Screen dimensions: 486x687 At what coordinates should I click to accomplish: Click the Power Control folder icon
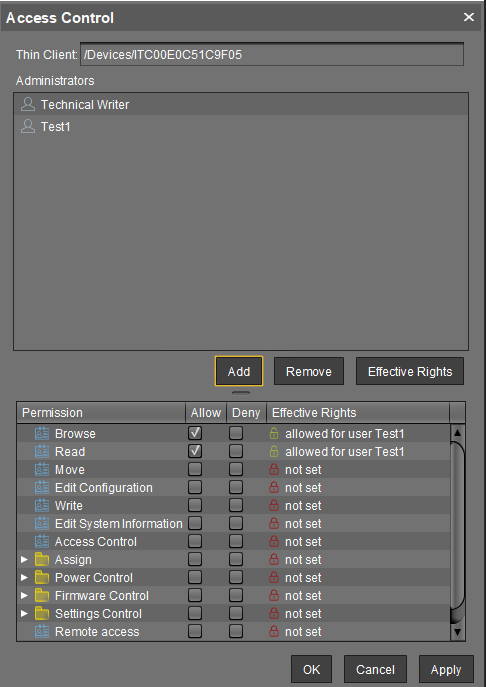pyautogui.click(x=42, y=577)
